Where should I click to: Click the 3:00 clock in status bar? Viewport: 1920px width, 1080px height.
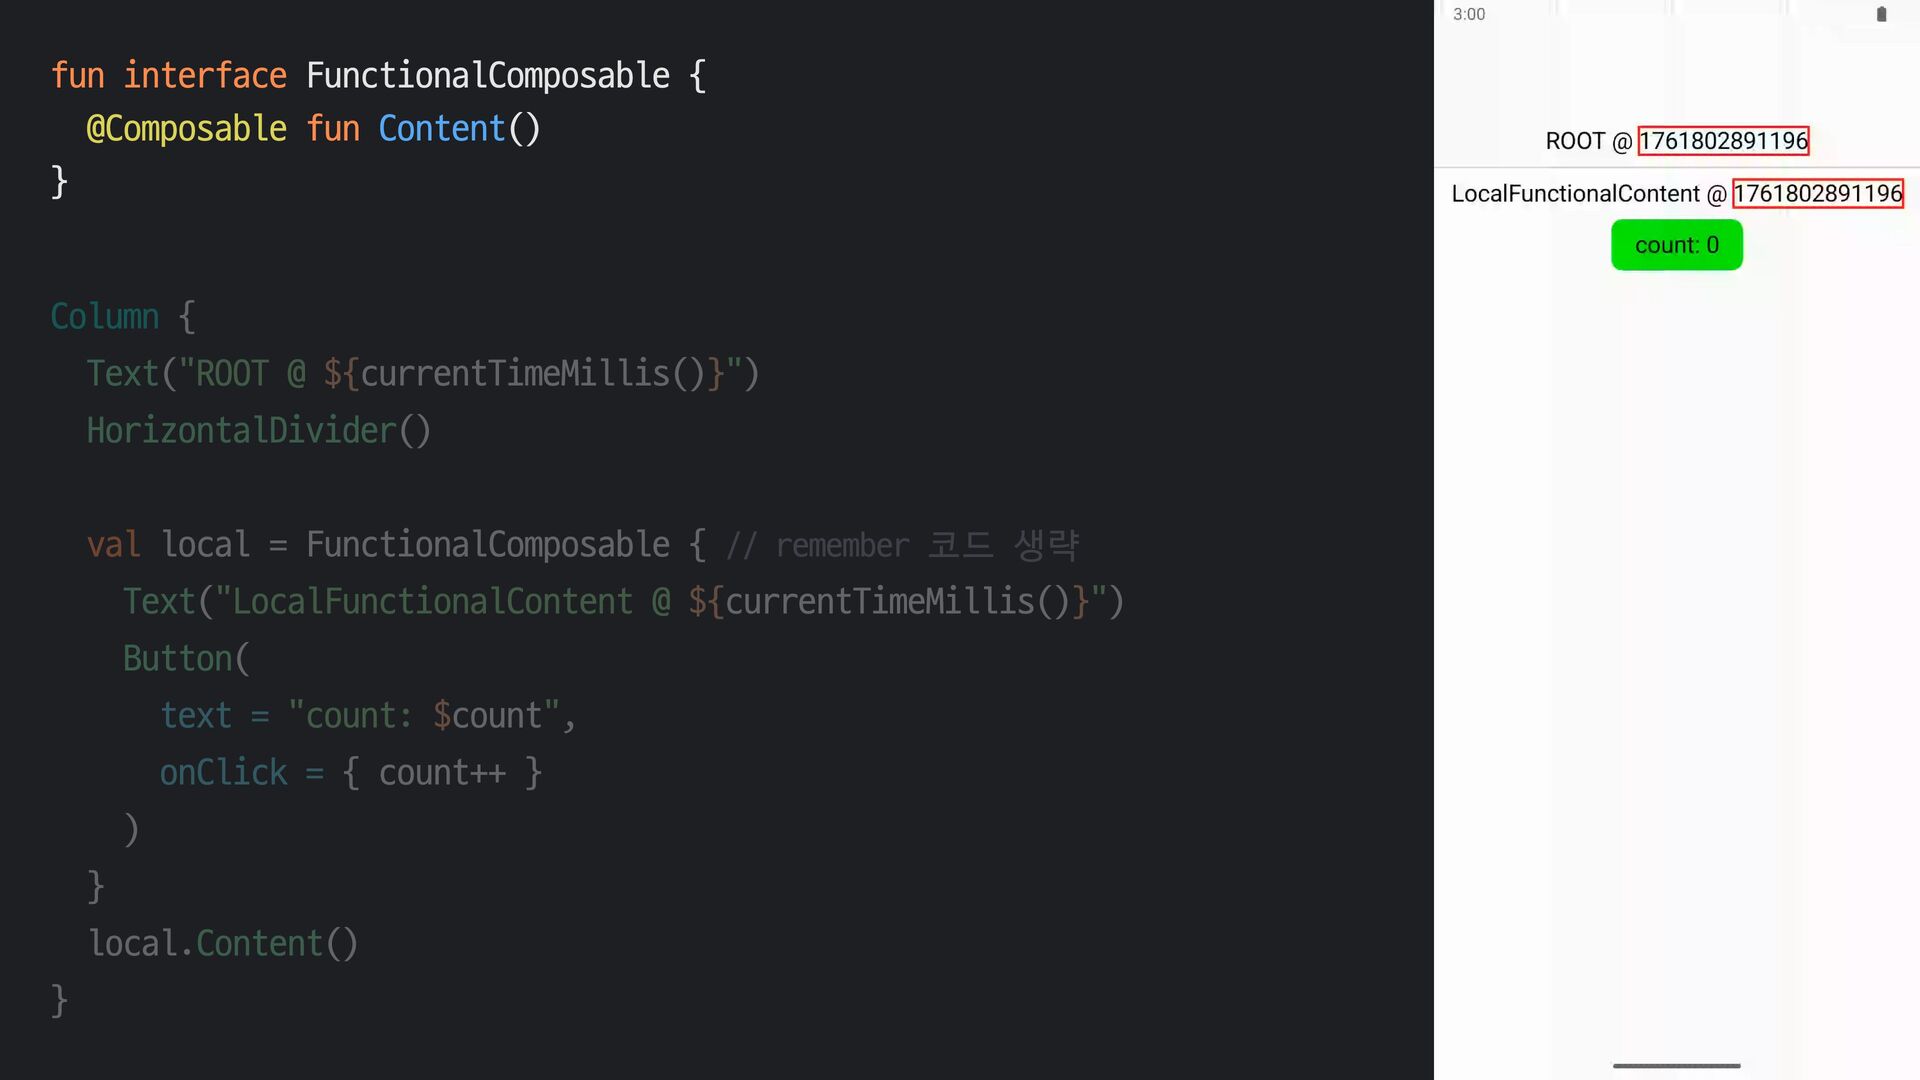pos(1469,14)
